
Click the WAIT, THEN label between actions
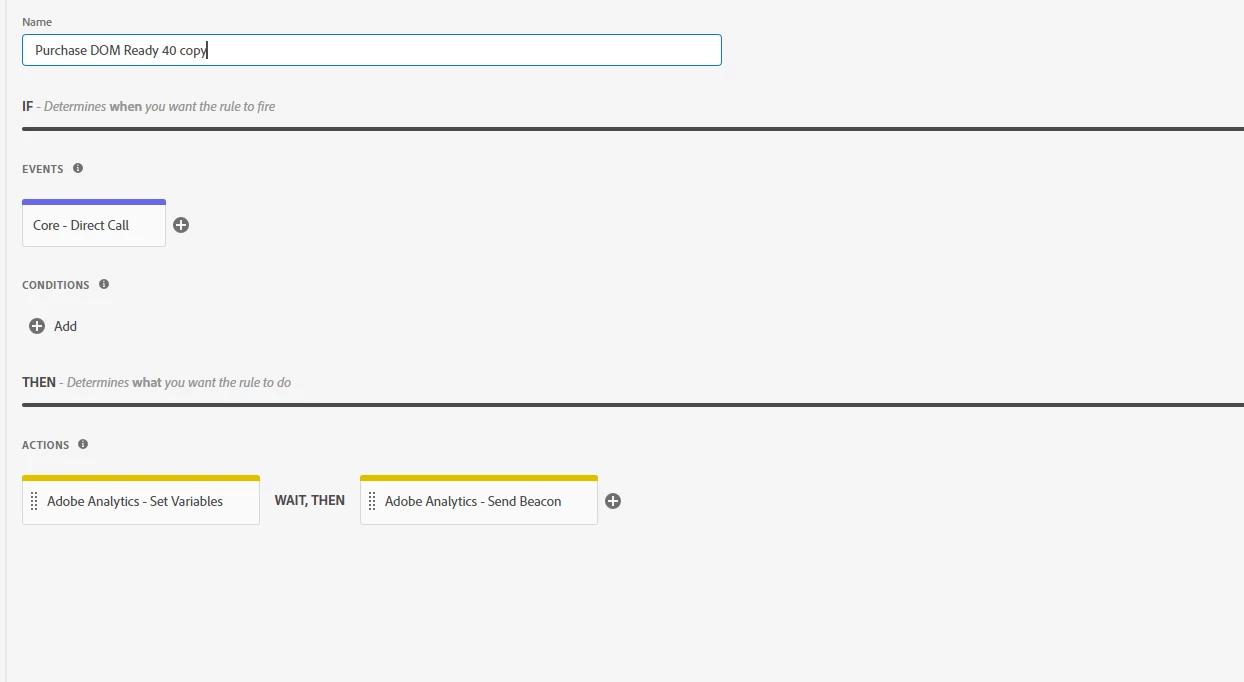(310, 500)
